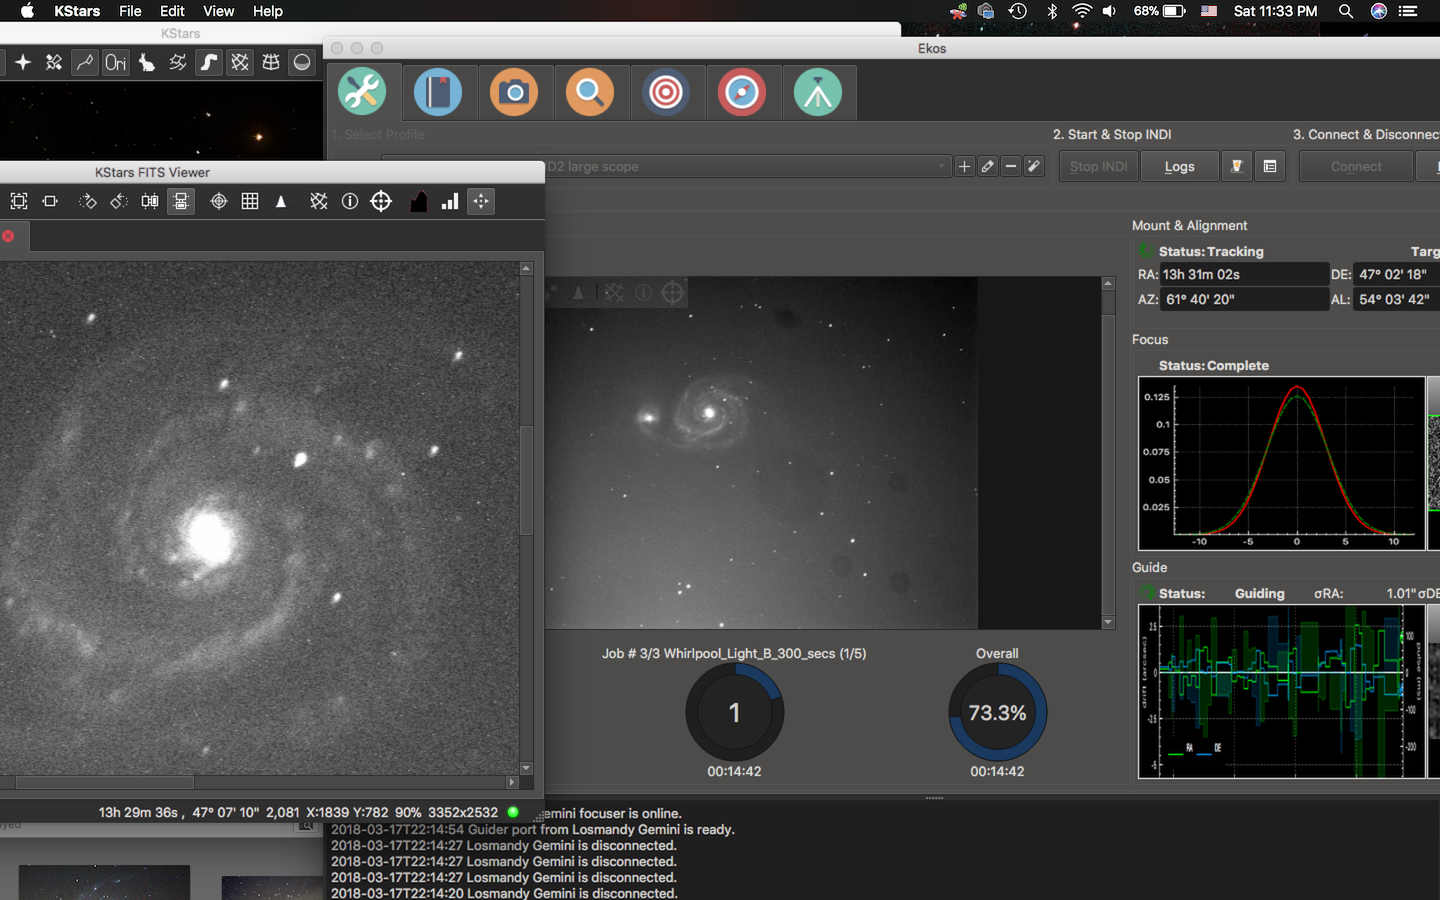Screen dimensions: 1440x900
Task: Click the RA coordinate field in Mount panel
Action: tap(1244, 274)
